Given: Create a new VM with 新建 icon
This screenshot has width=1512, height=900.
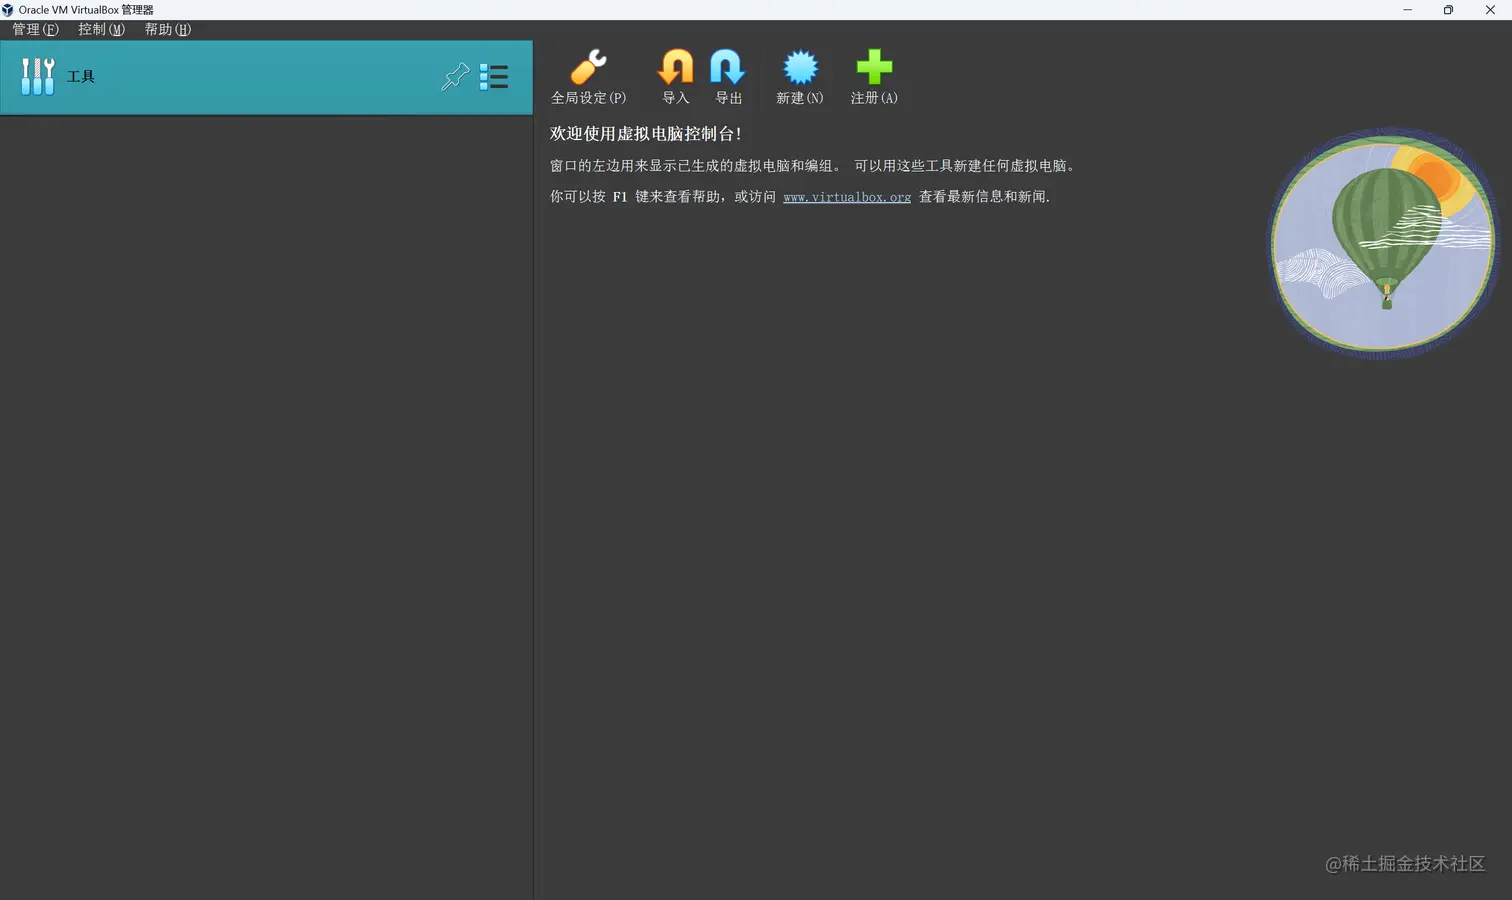Looking at the screenshot, I should point(800,68).
